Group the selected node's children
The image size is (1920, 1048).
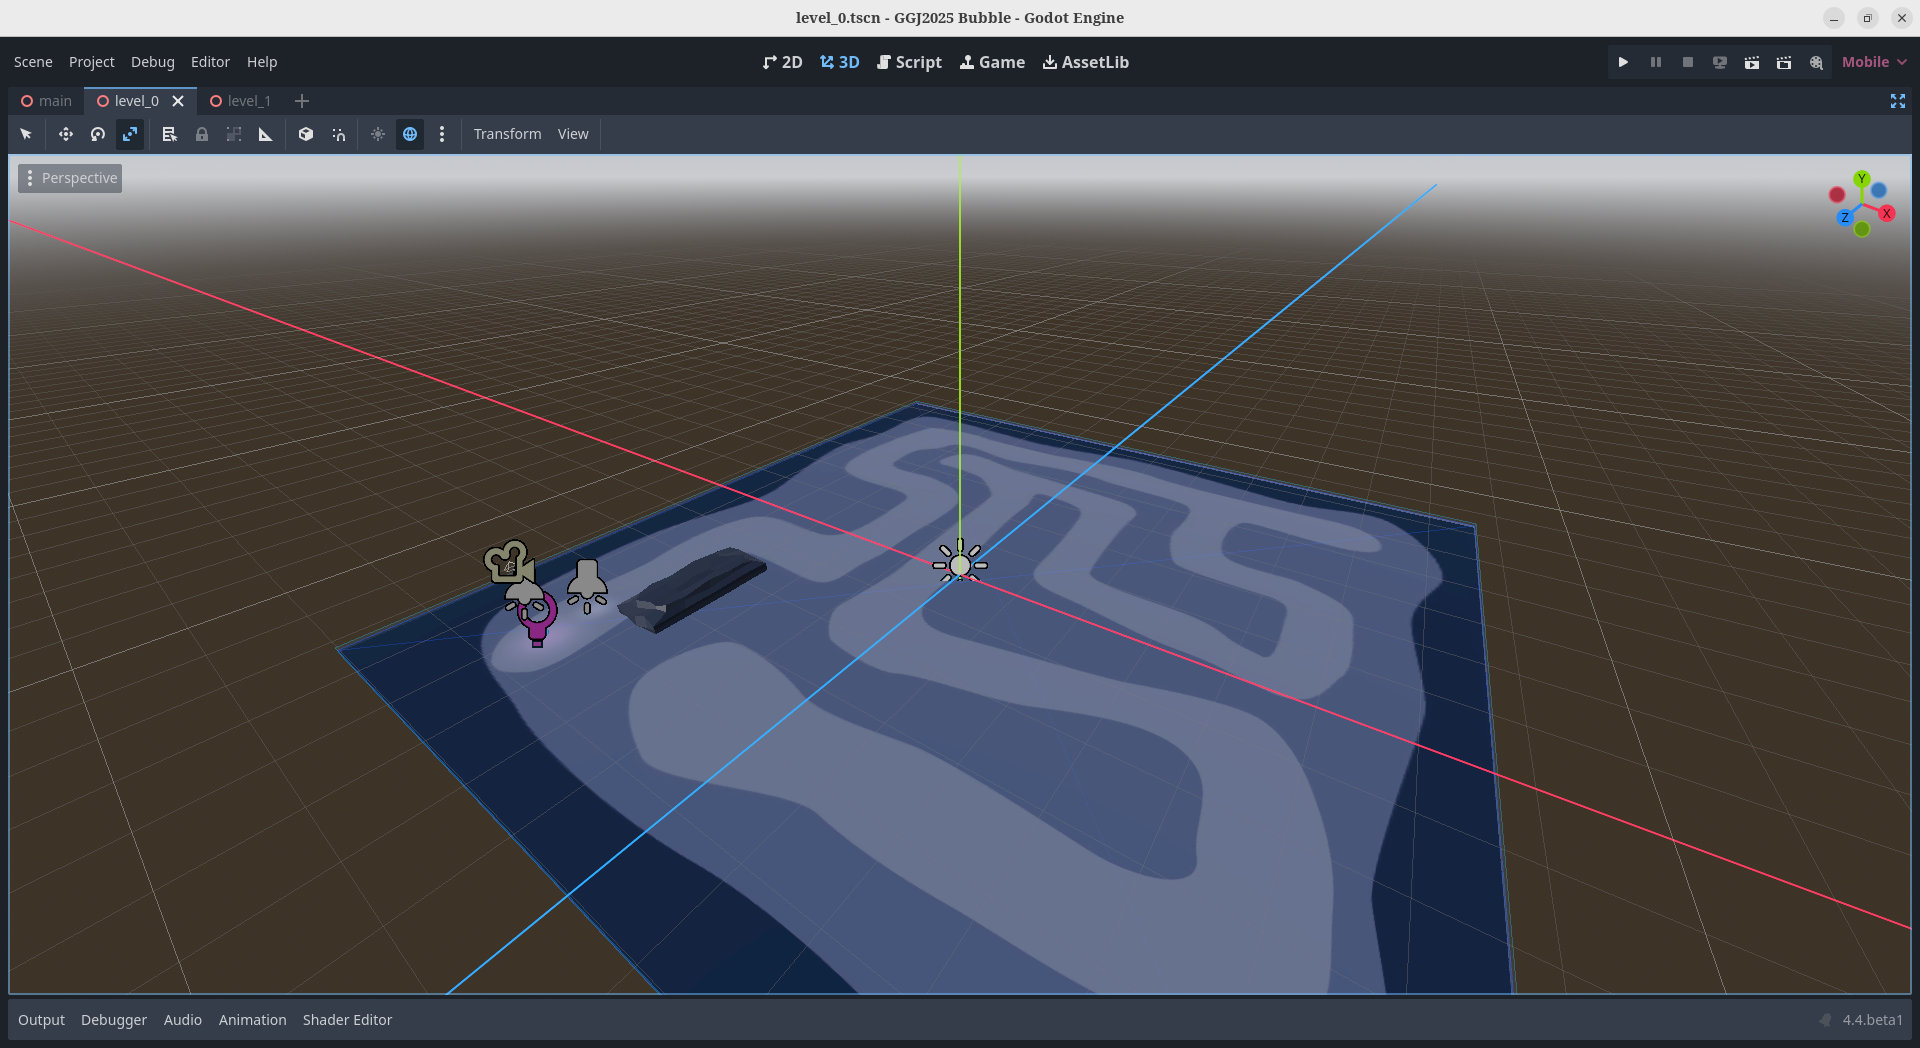coord(234,134)
